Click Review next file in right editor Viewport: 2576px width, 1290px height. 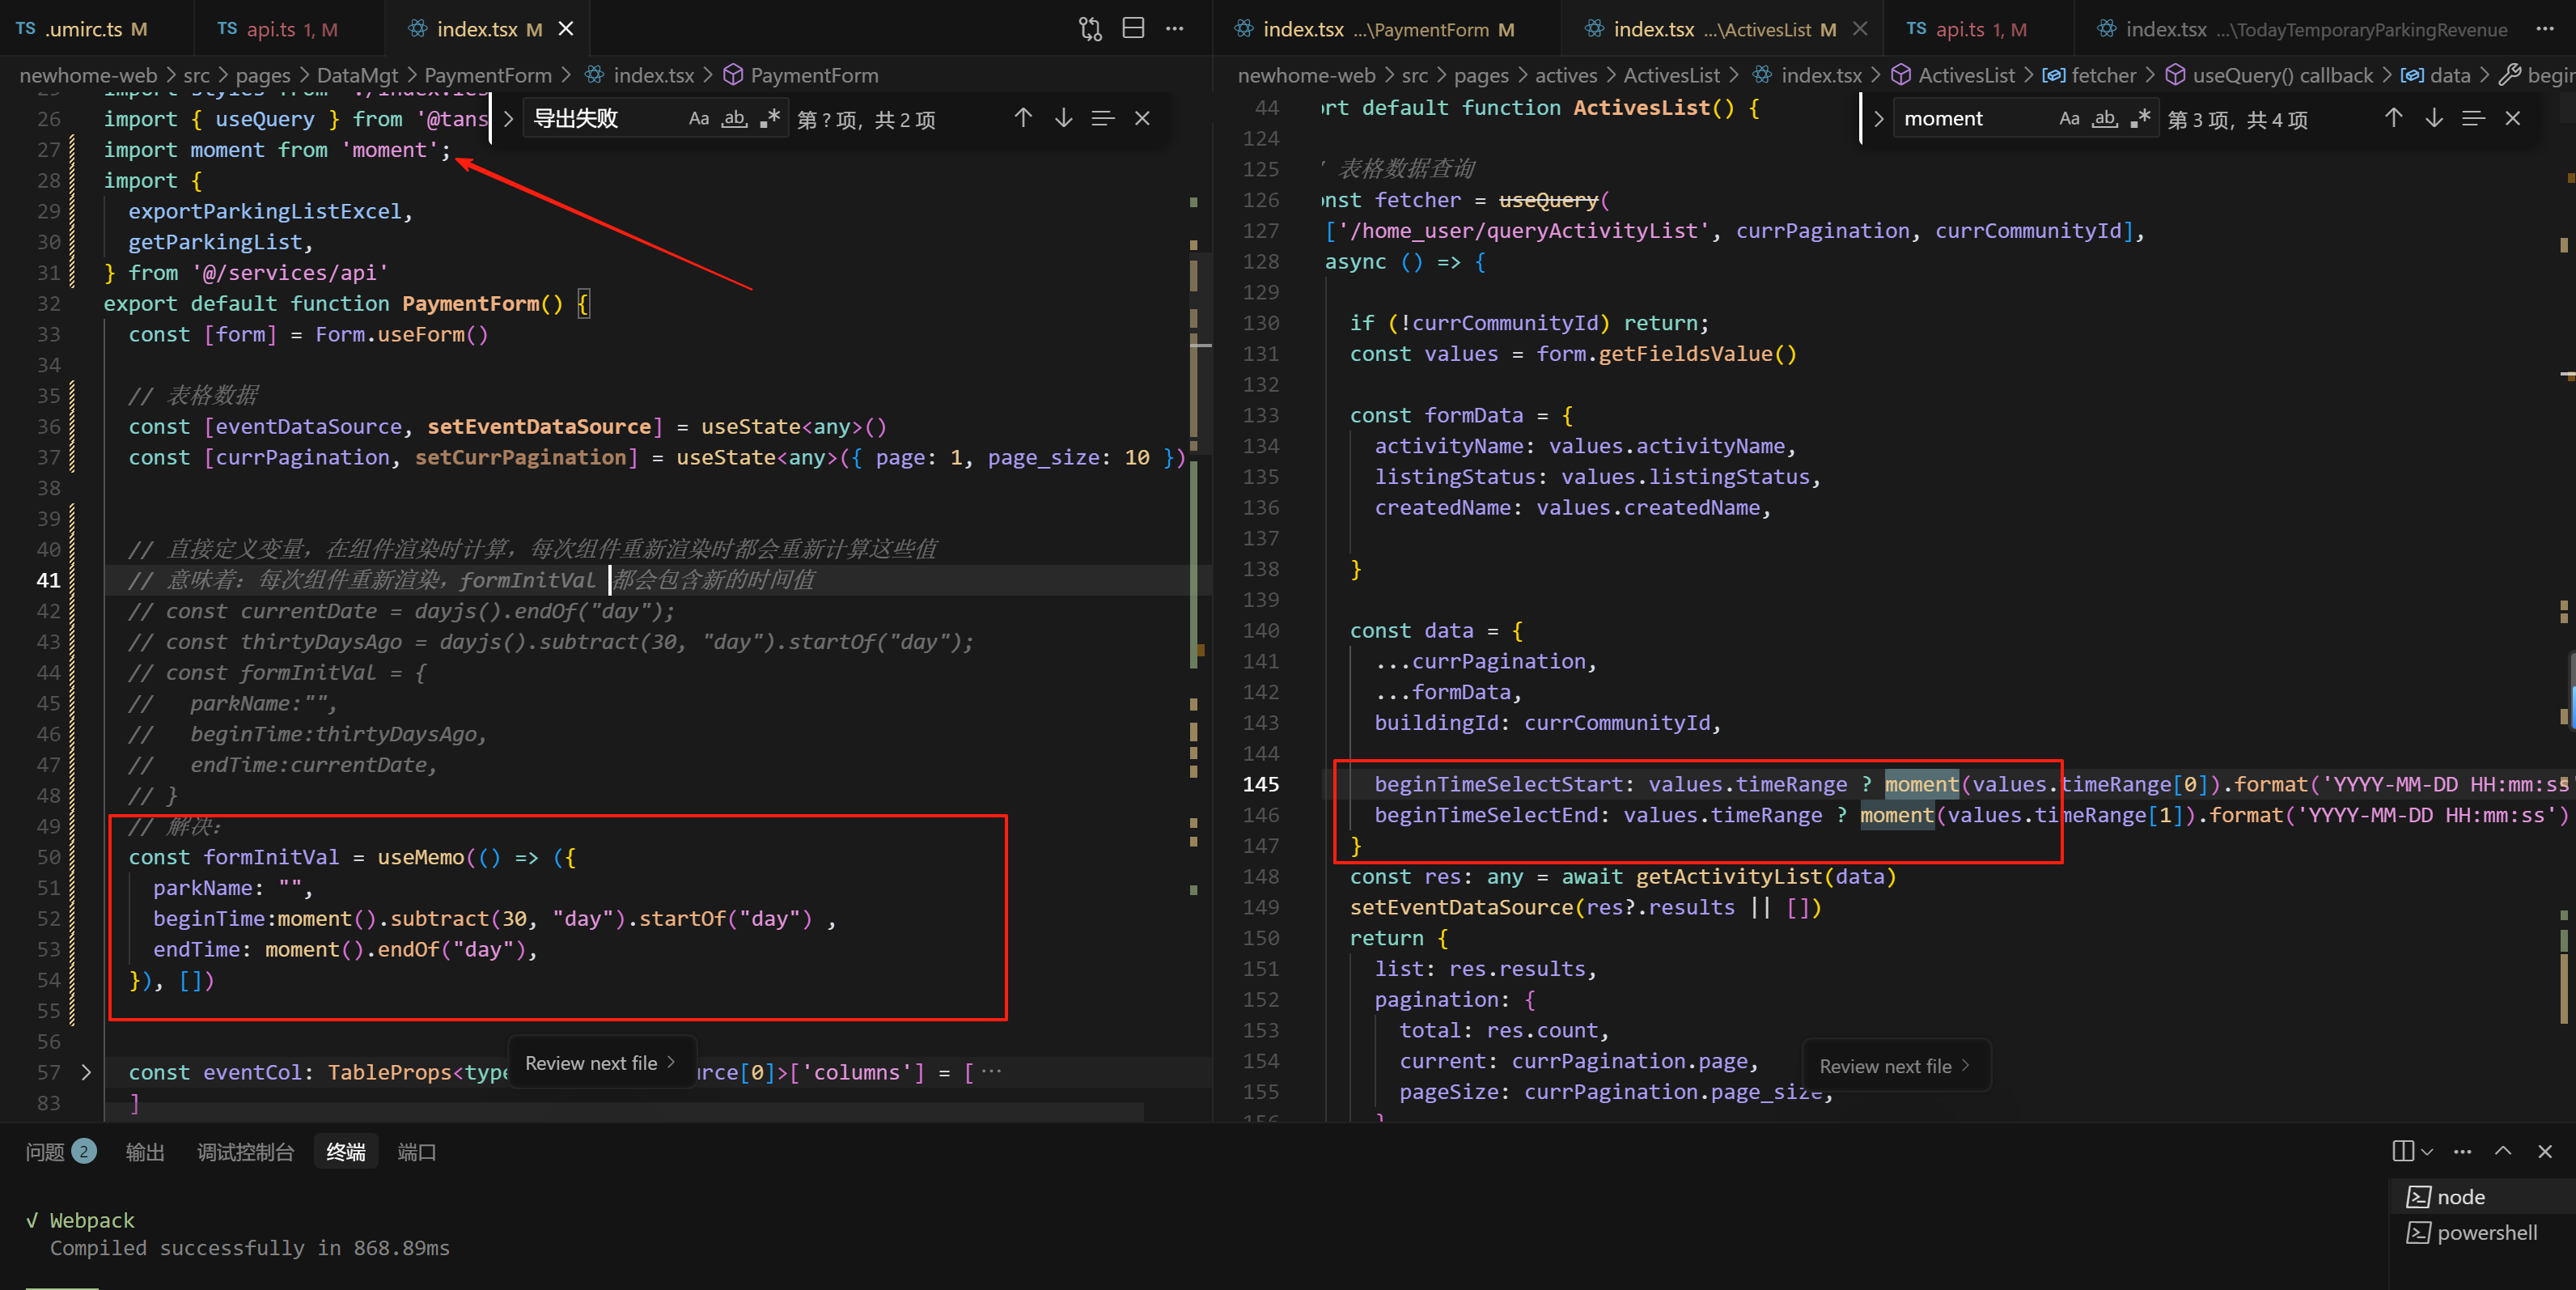click(x=1895, y=1066)
